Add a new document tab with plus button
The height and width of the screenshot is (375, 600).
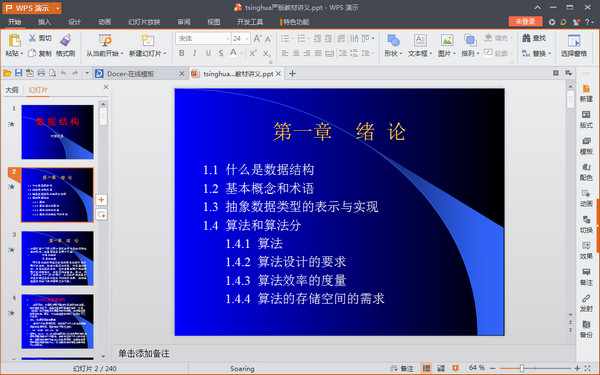click(x=292, y=73)
